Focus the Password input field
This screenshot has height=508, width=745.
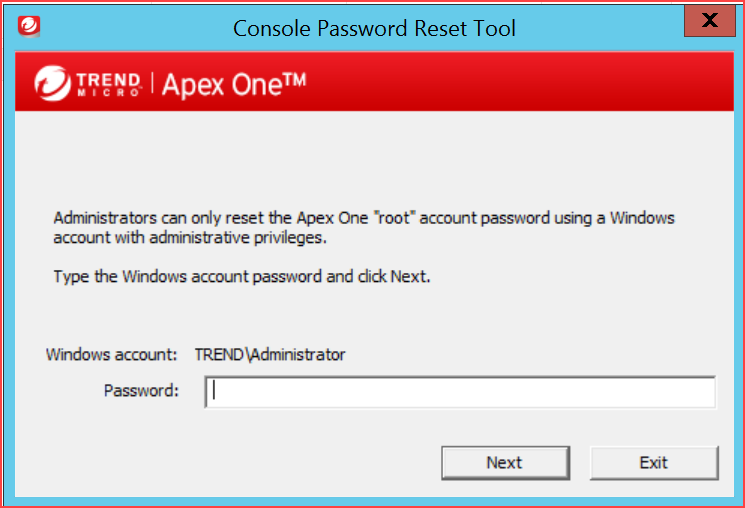[460, 392]
